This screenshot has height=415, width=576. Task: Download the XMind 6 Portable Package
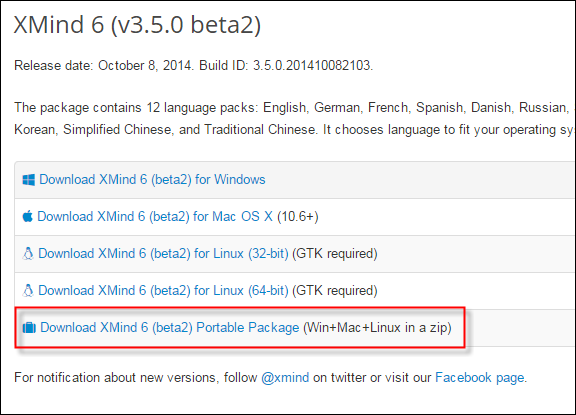(170, 327)
